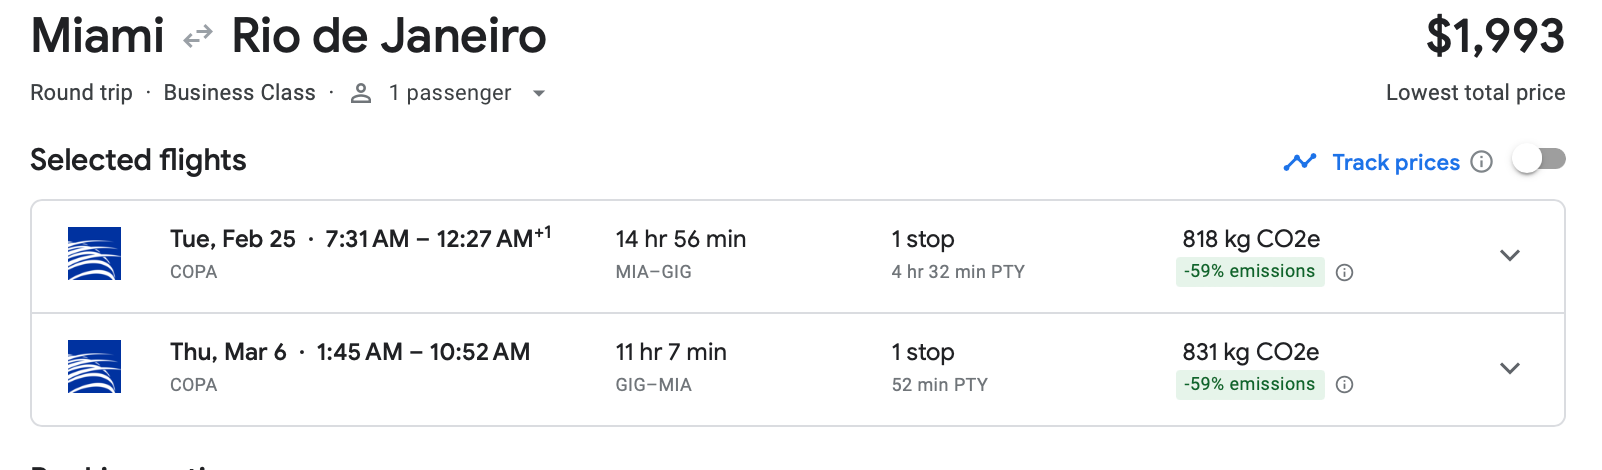The width and height of the screenshot is (1602, 470).
Task: Click the 4 hr 32 min PTY layover text
Action: (958, 272)
